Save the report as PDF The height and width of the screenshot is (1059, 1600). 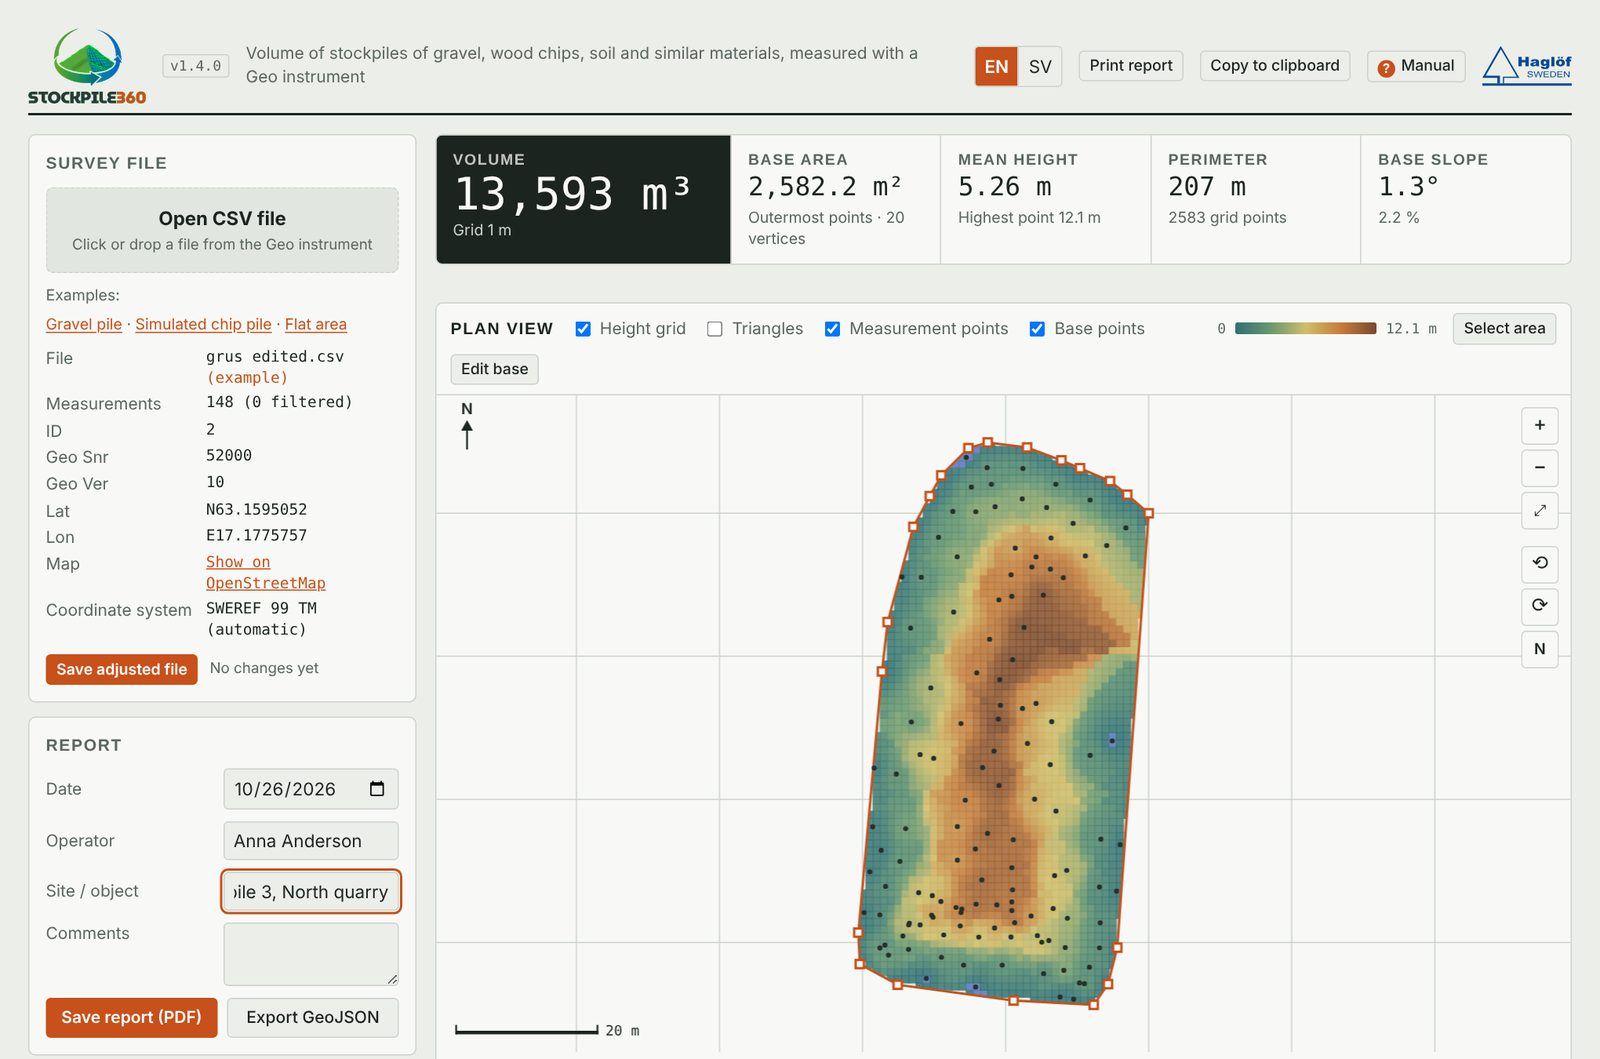tap(132, 1017)
